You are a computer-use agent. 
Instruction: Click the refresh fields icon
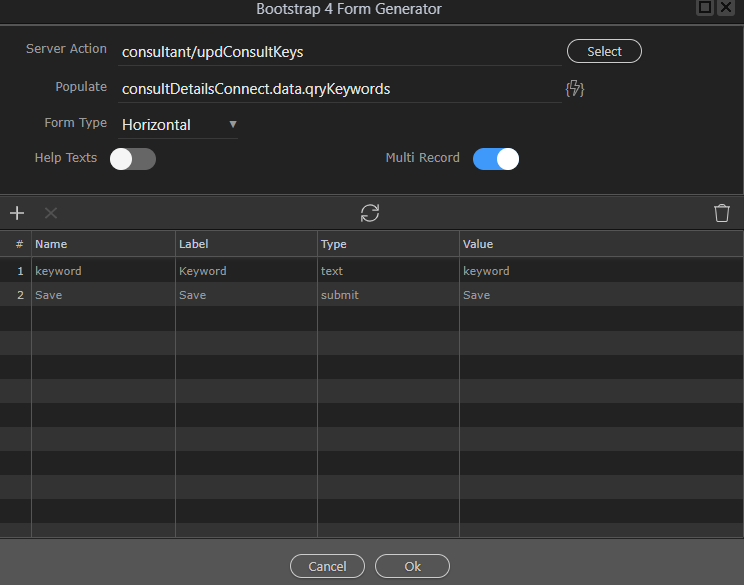(x=370, y=213)
